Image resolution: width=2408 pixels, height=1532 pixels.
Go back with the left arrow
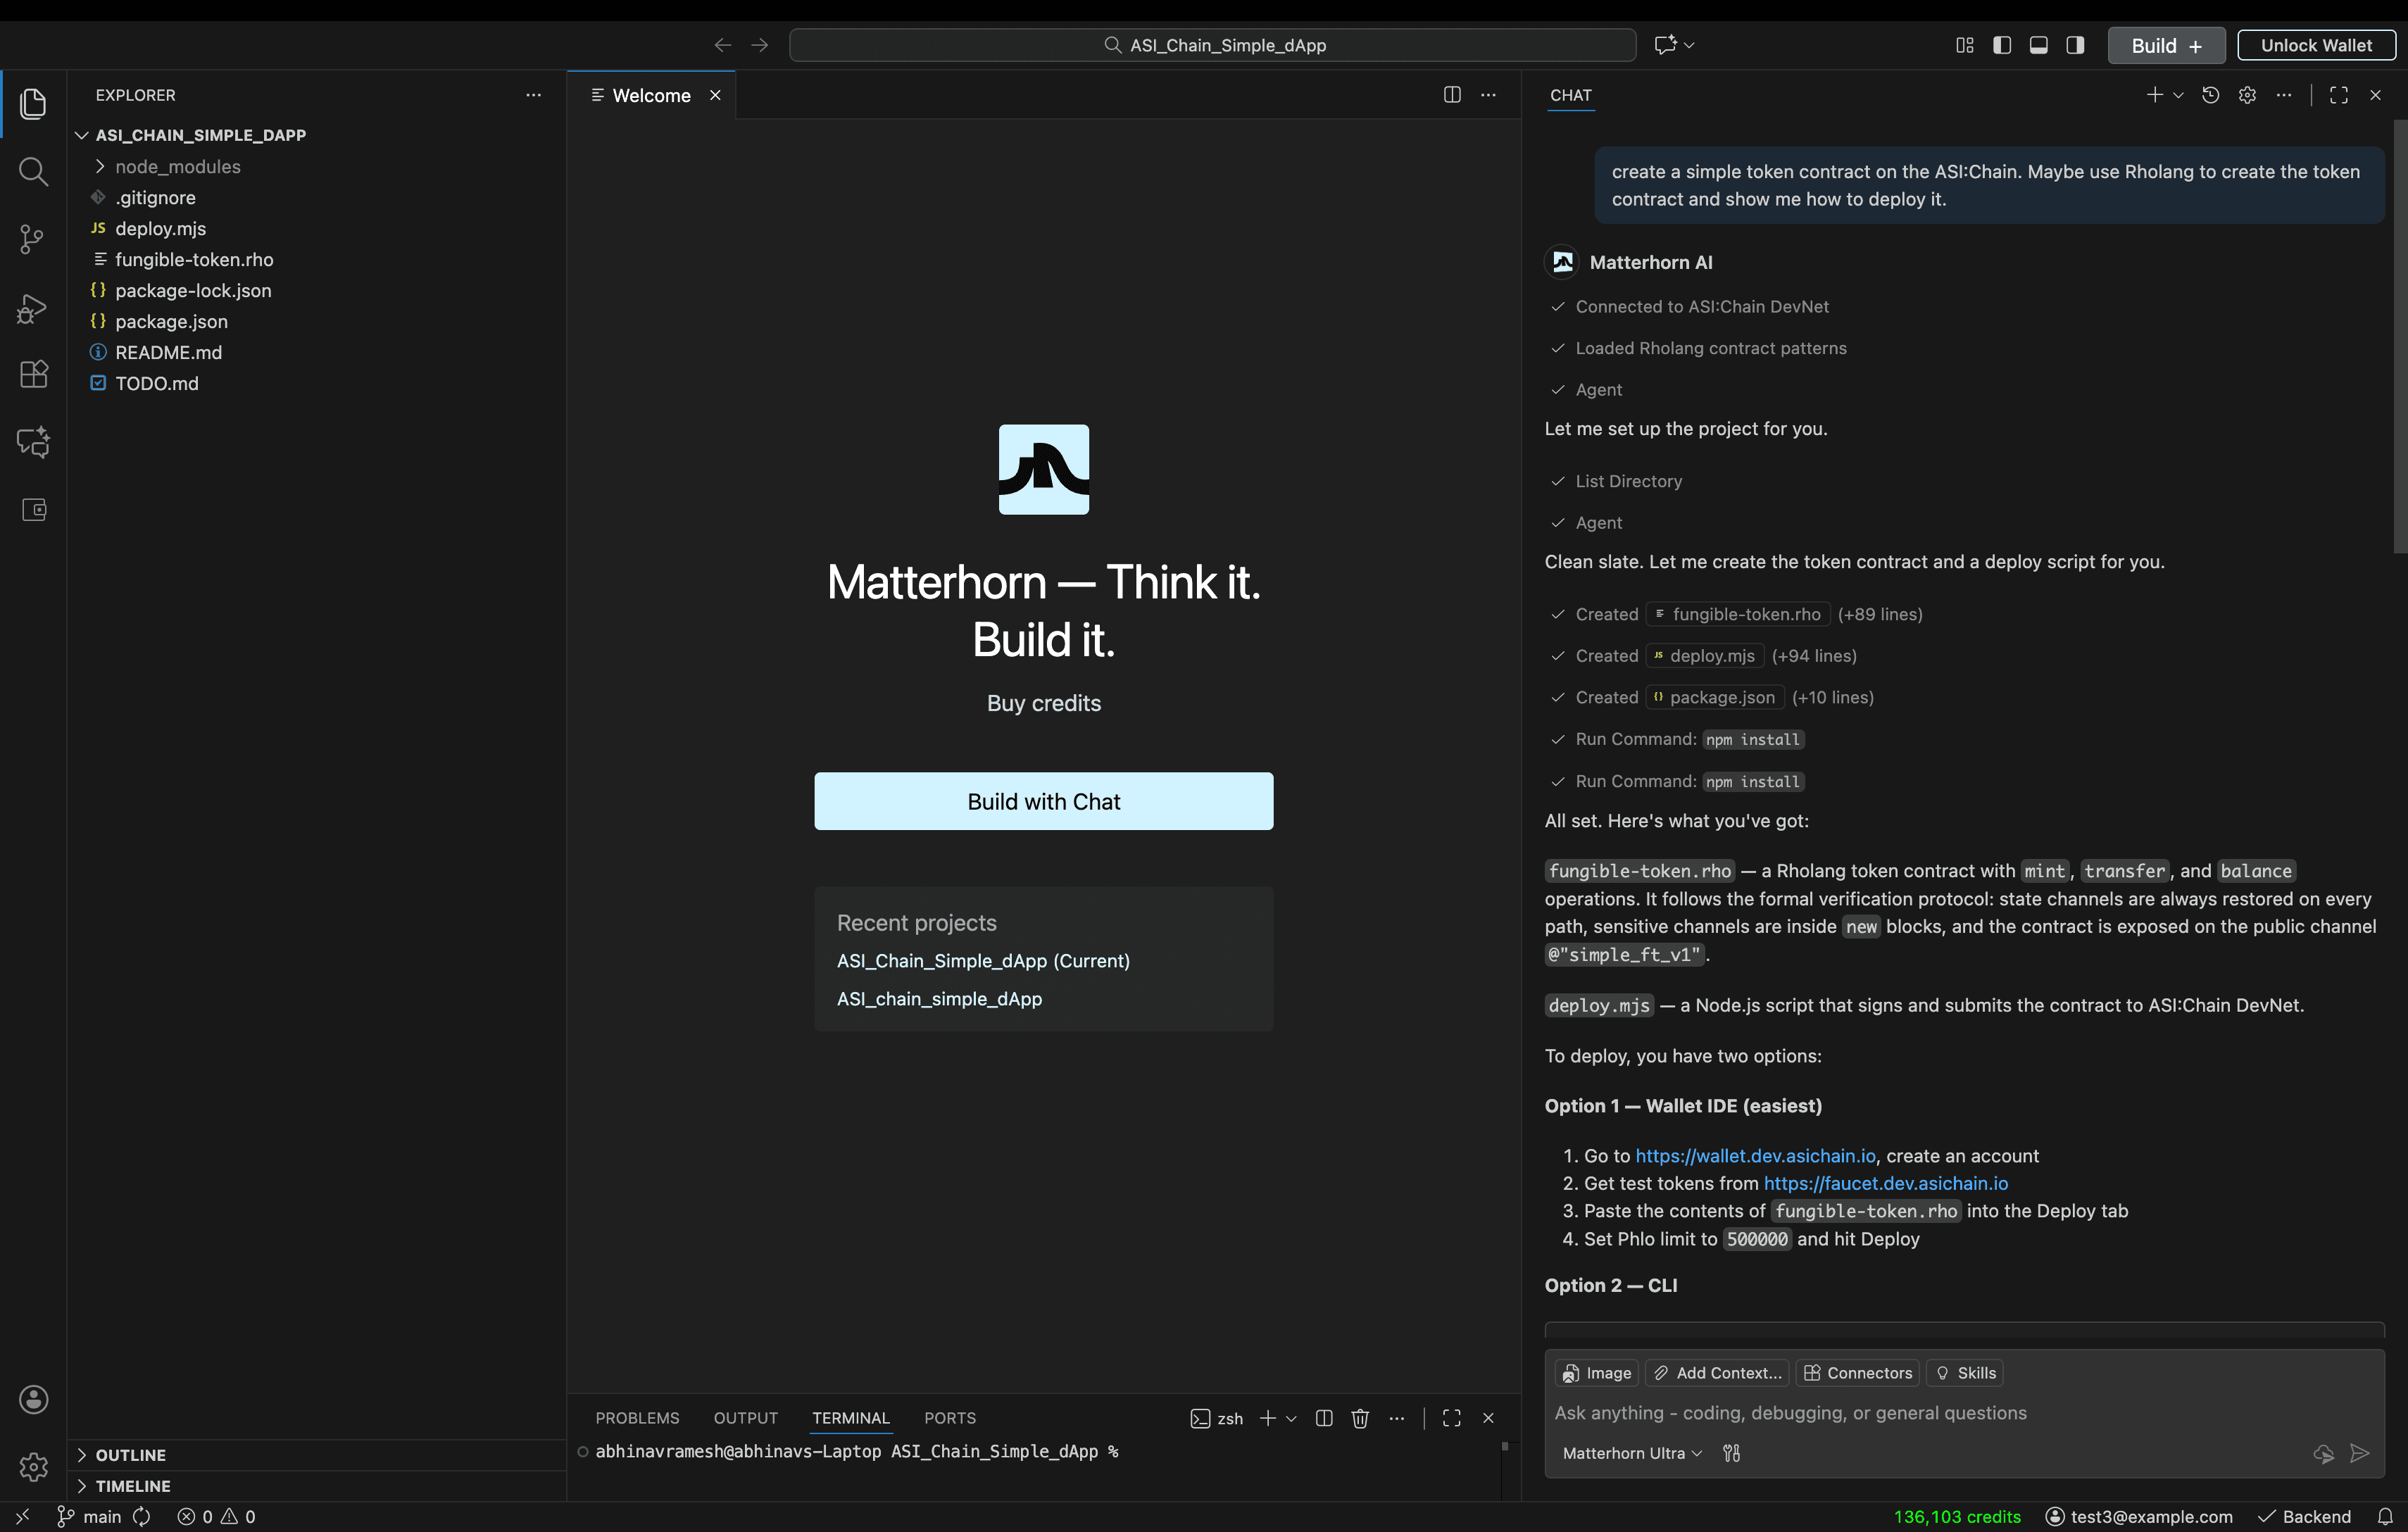(723, 45)
